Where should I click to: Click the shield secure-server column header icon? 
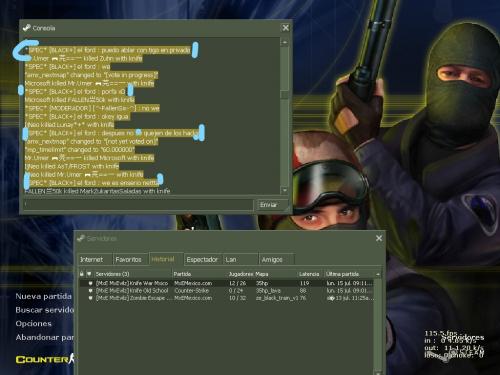(x=89, y=274)
